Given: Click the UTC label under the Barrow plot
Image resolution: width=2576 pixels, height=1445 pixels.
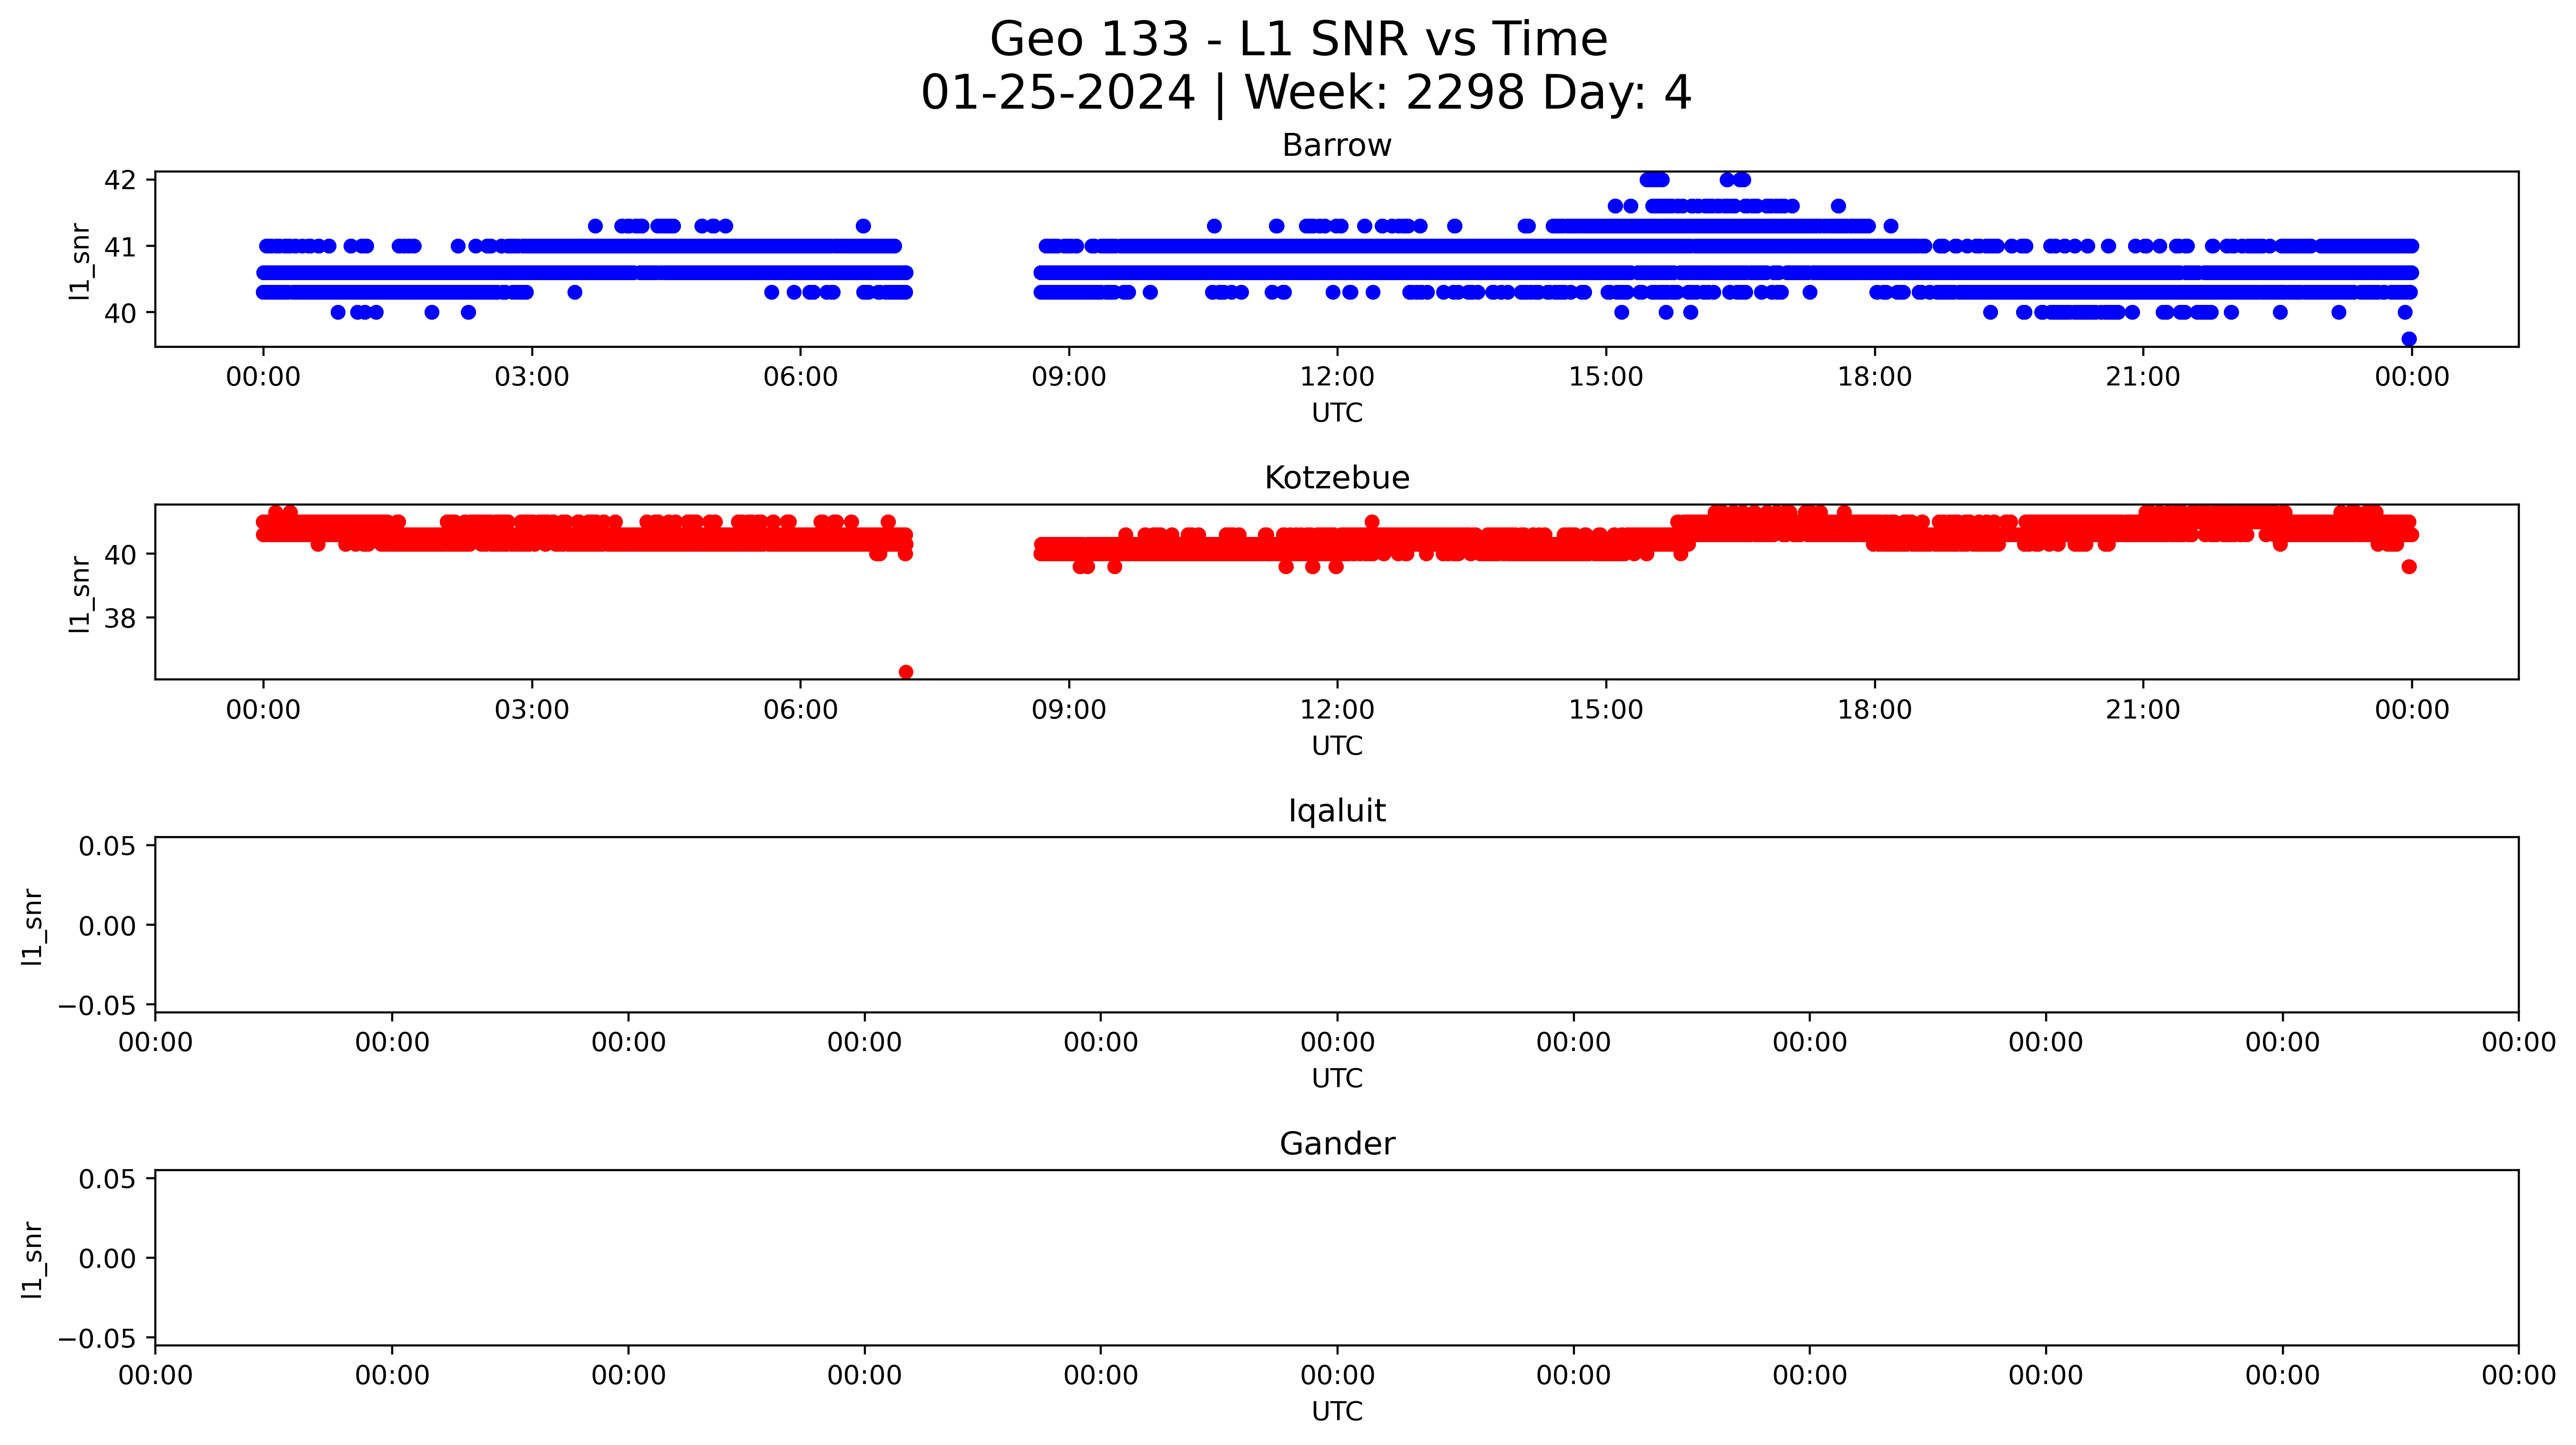Looking at the screenshot, I should pos(1337,413).
